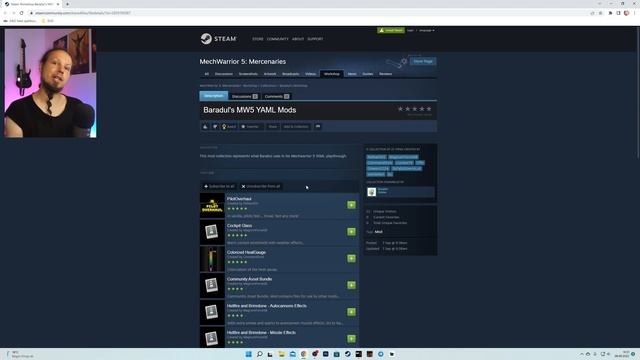Click the webcam video overlay
Viewport: 640px width, 360px height.
pos(50,83)
